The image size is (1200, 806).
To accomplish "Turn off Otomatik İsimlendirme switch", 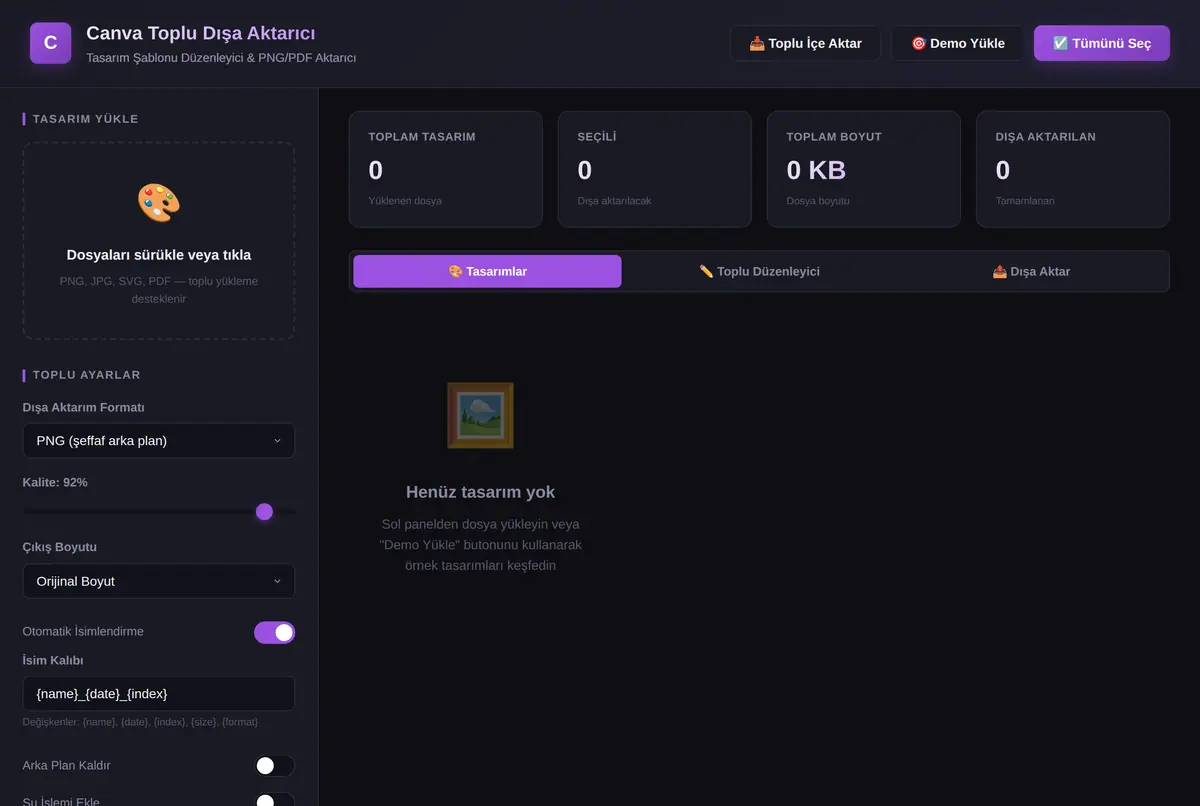I will coord(274,632).
